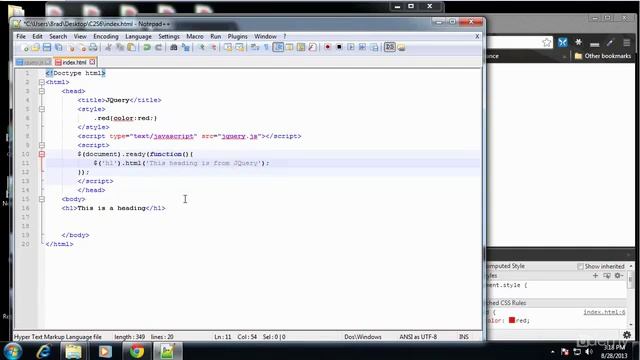Click the Redo arrow icon

pyautogui.click(x=158, y=47)
